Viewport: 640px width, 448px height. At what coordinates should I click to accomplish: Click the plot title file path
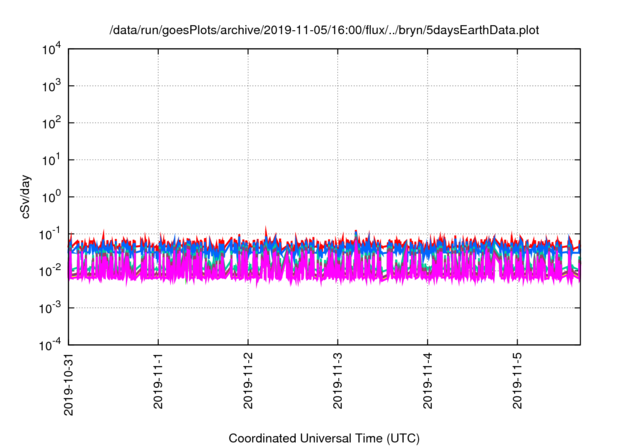point(324,30)
